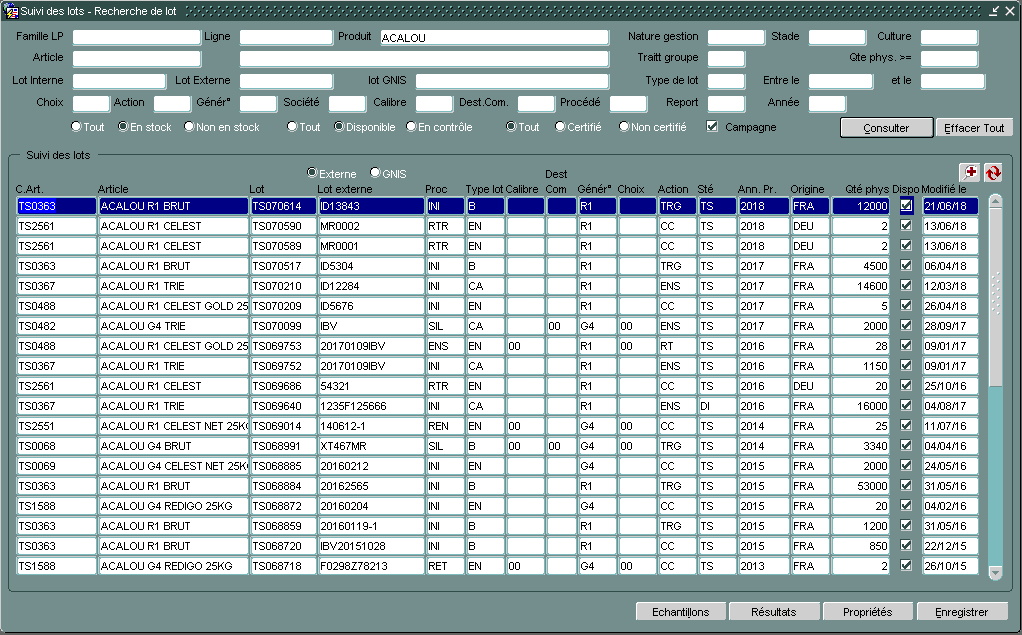The width and height of the screenshot is (1022, 635).
Task: Select the En contrôle radio button
Action: (411, 126)
